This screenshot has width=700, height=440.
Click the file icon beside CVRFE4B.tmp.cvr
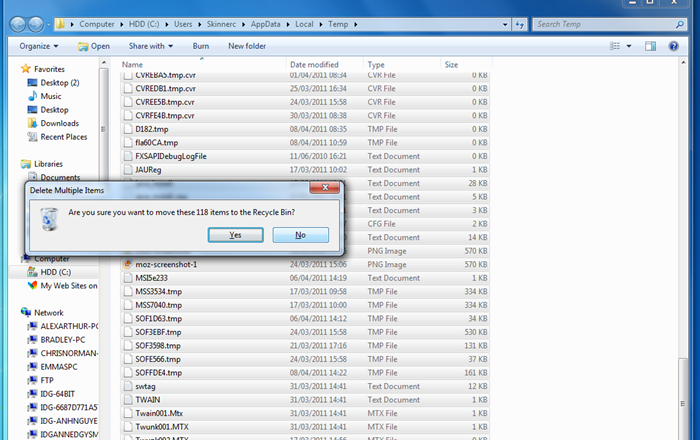[x=128, y=116]
